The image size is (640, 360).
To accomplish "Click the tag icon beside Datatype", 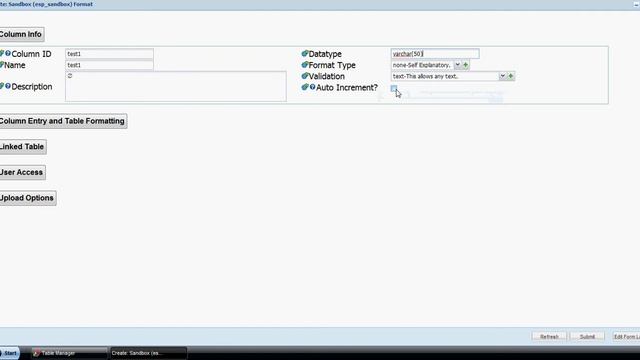I will coord(304,53).
